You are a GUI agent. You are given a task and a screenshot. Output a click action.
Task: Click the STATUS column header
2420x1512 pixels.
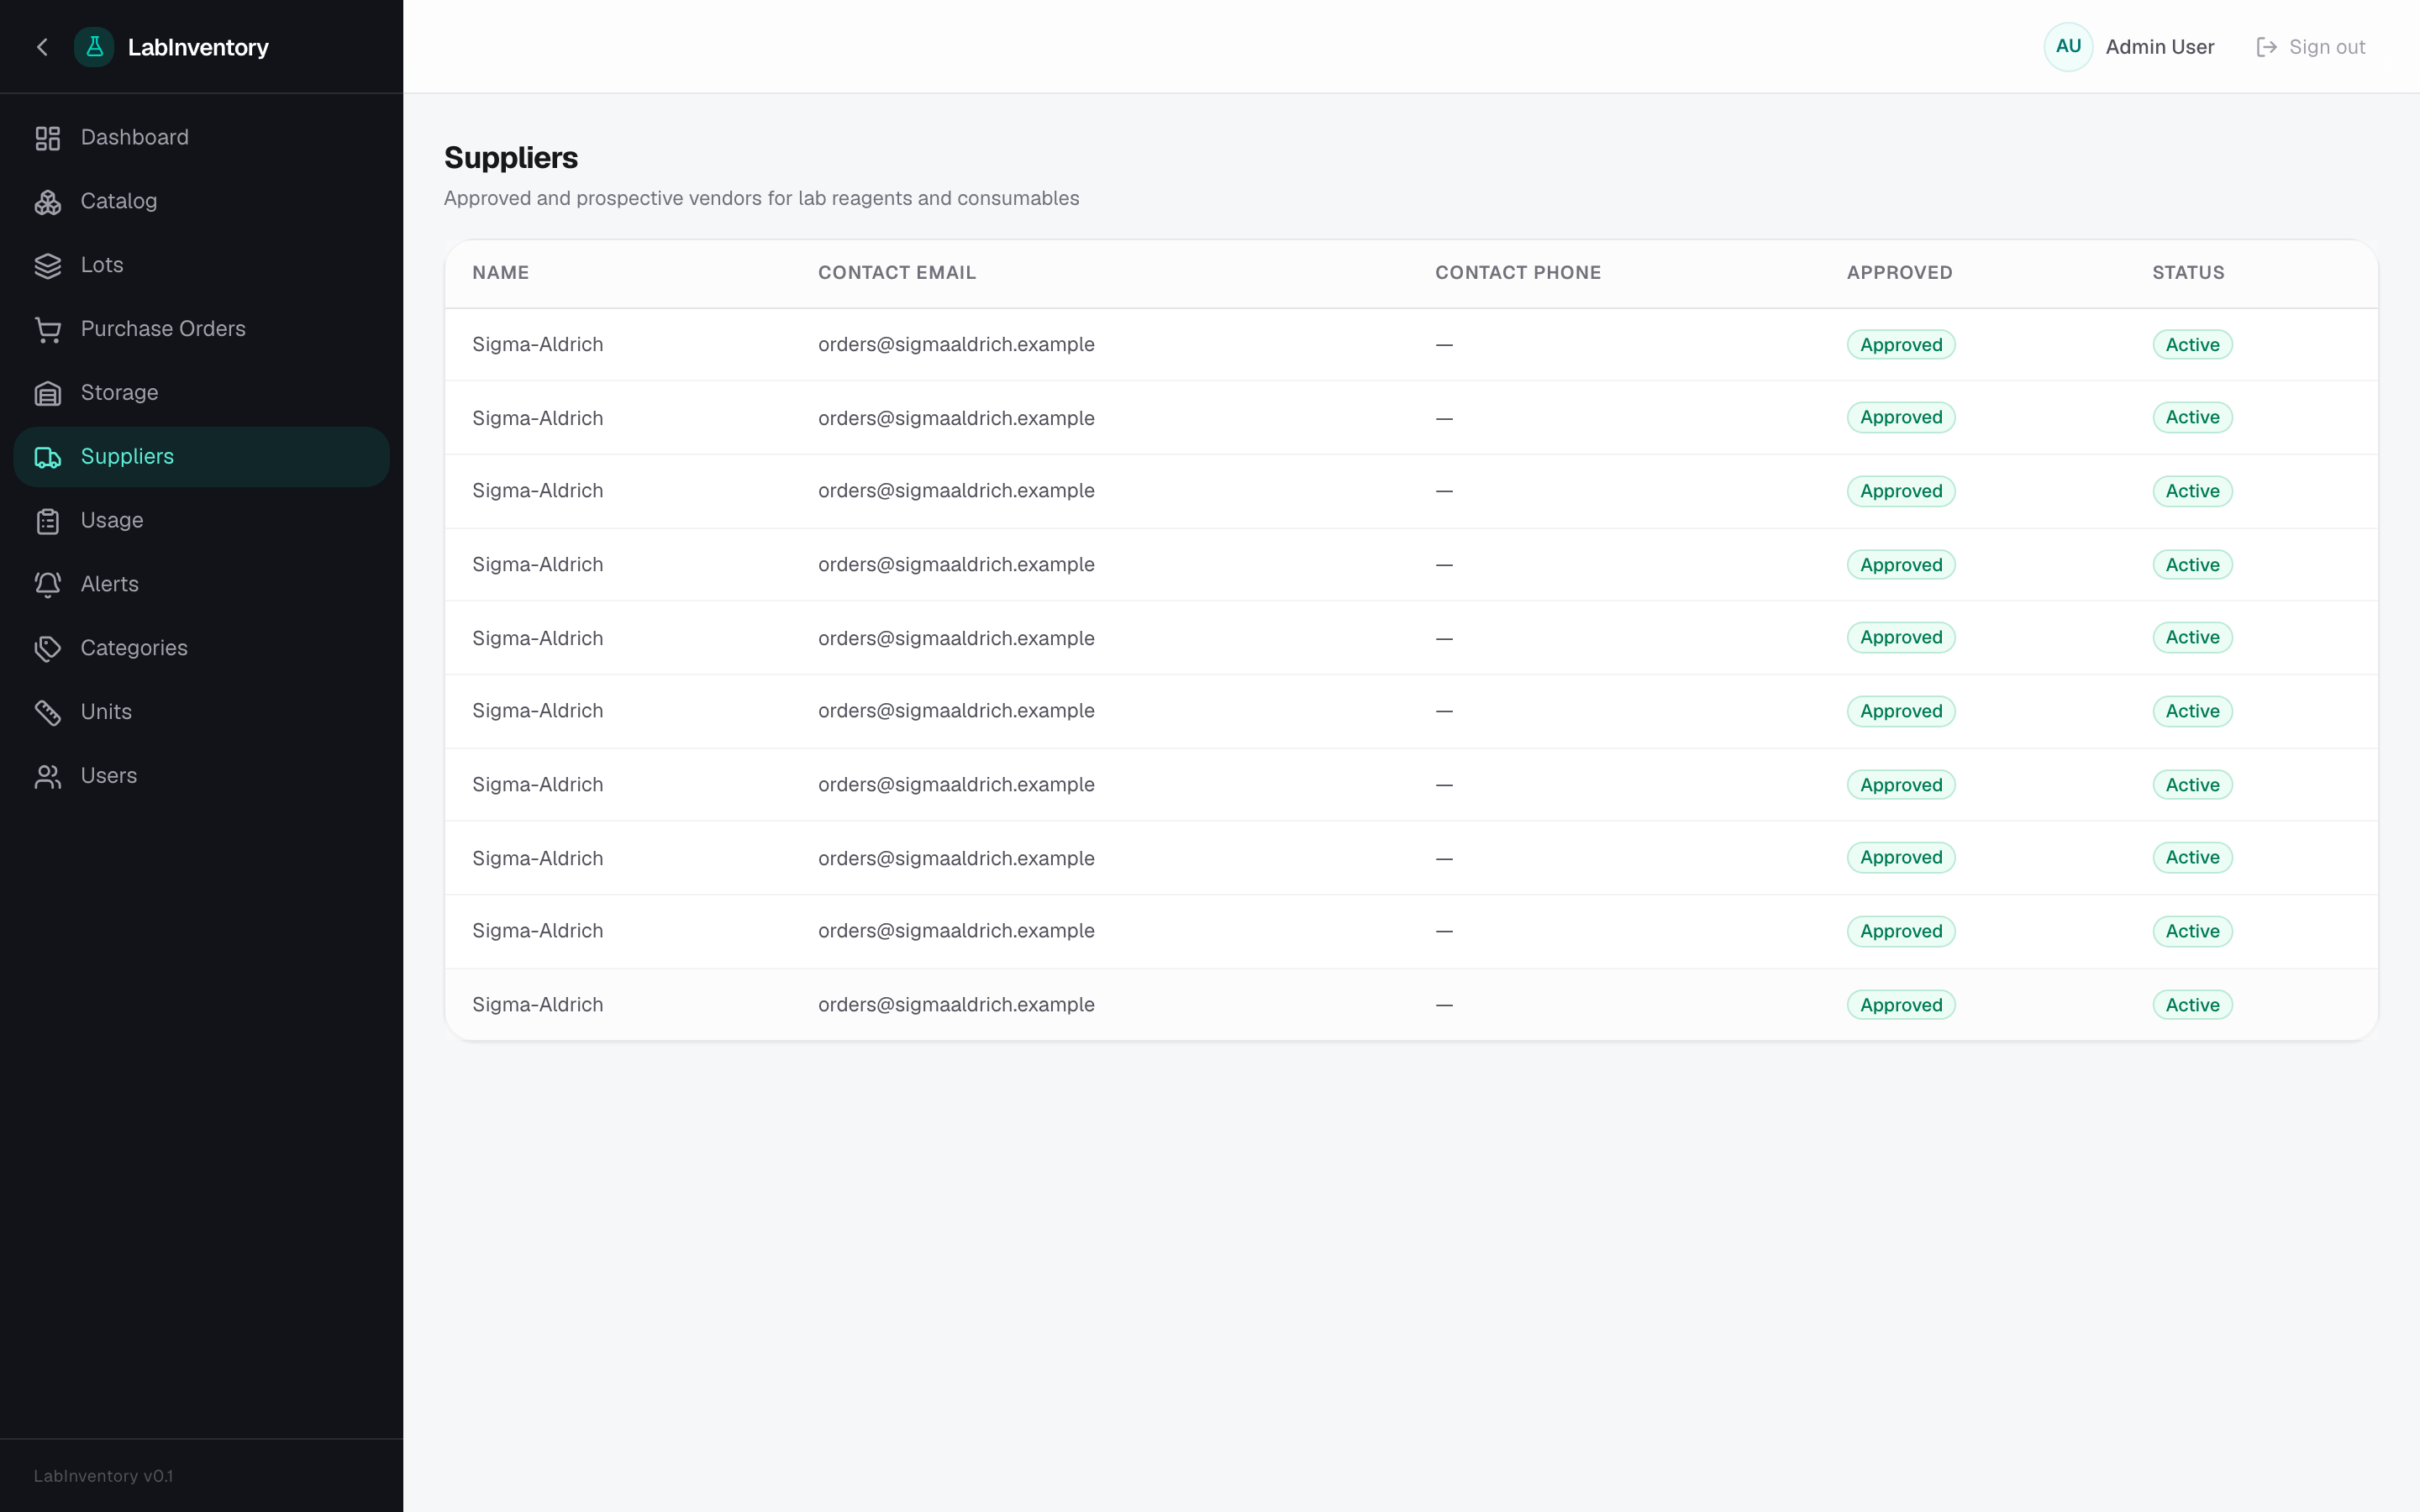pos(2188,273)
